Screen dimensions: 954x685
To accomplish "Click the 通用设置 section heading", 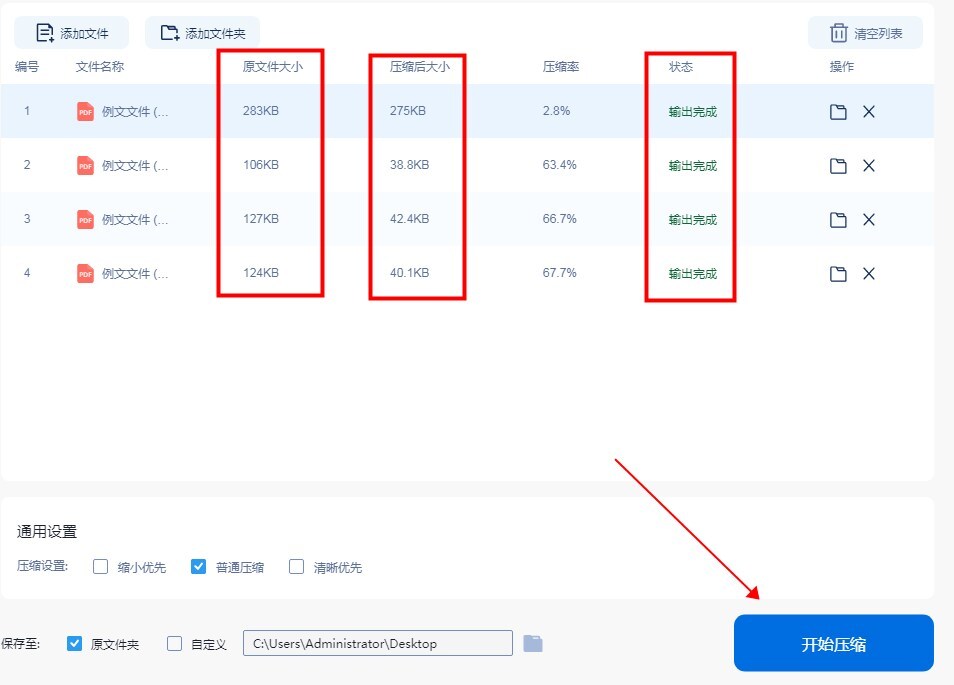I will [47, 532].
